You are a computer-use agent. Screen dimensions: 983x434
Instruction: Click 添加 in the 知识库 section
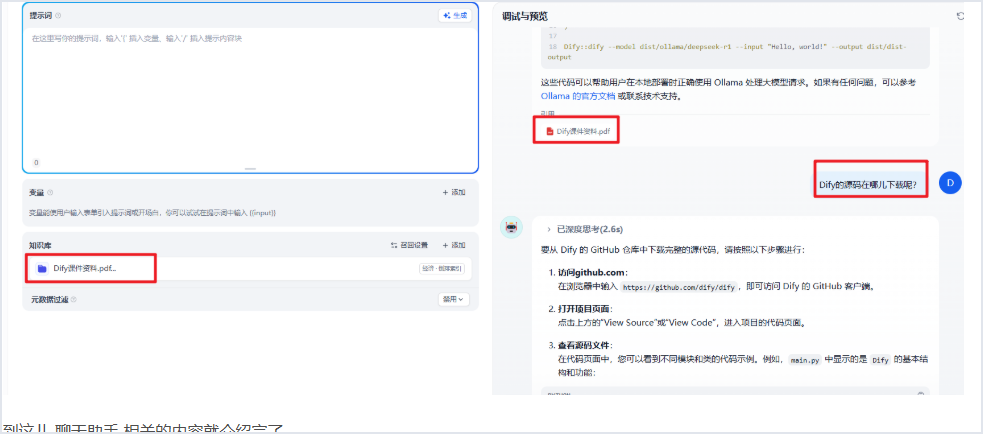454,245
